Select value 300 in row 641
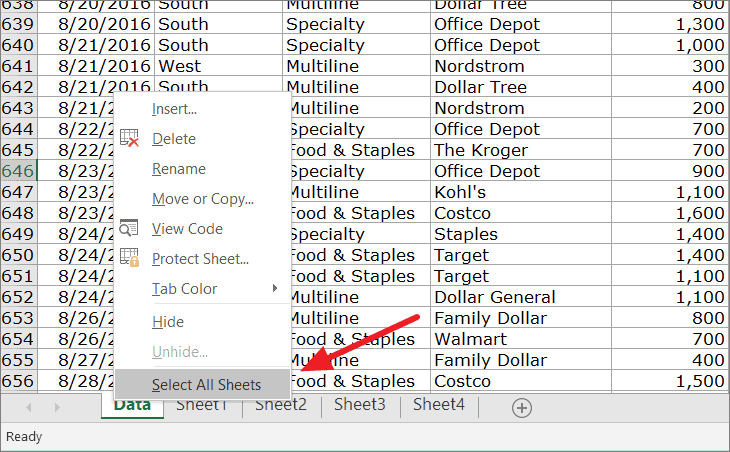730x452 pixels. (x=670, y=66)
